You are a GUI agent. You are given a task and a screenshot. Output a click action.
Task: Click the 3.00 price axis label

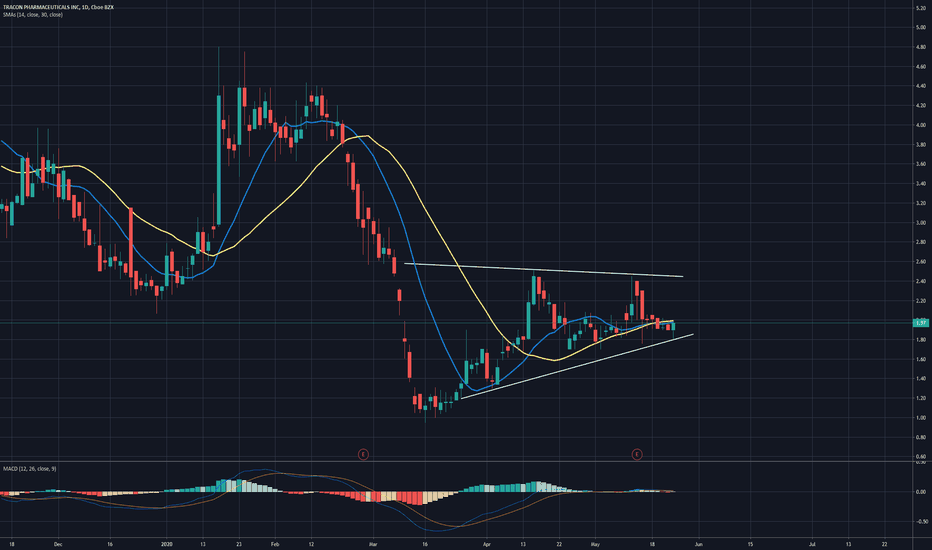[x=920, y=222]
